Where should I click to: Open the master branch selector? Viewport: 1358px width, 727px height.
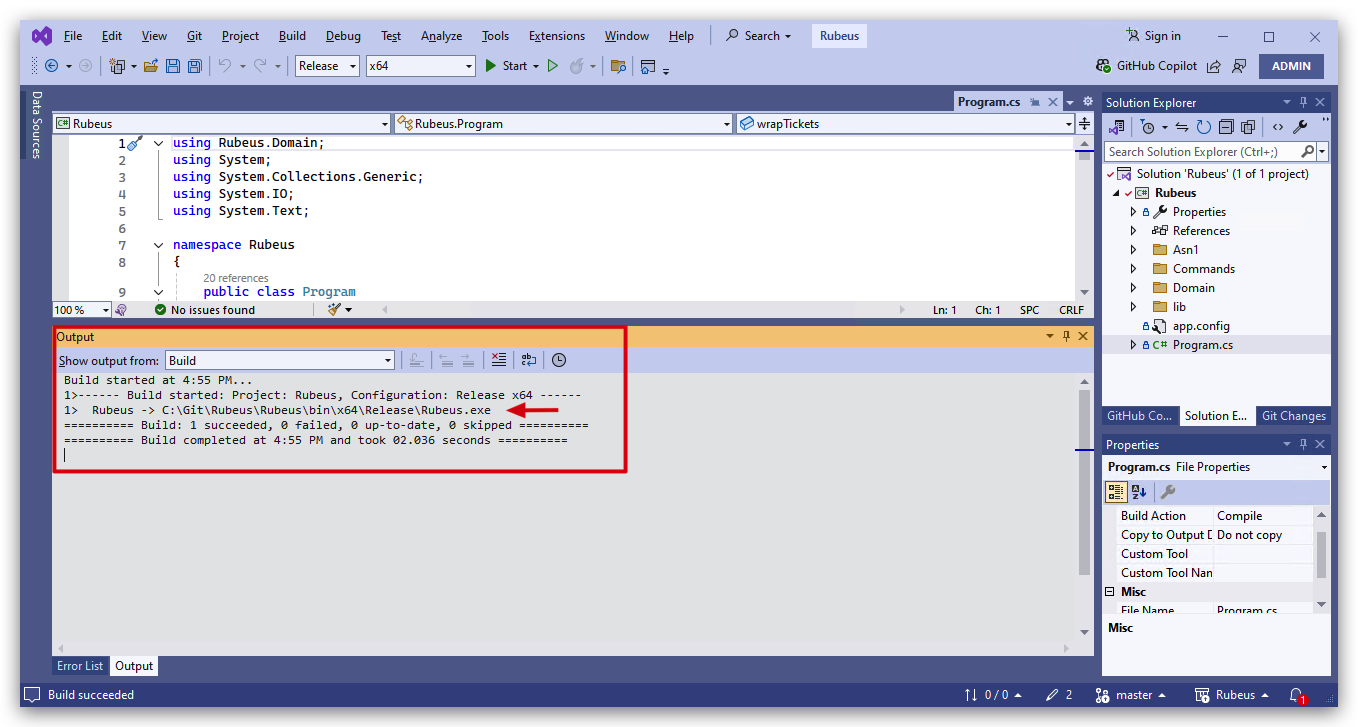[1130, 695]
